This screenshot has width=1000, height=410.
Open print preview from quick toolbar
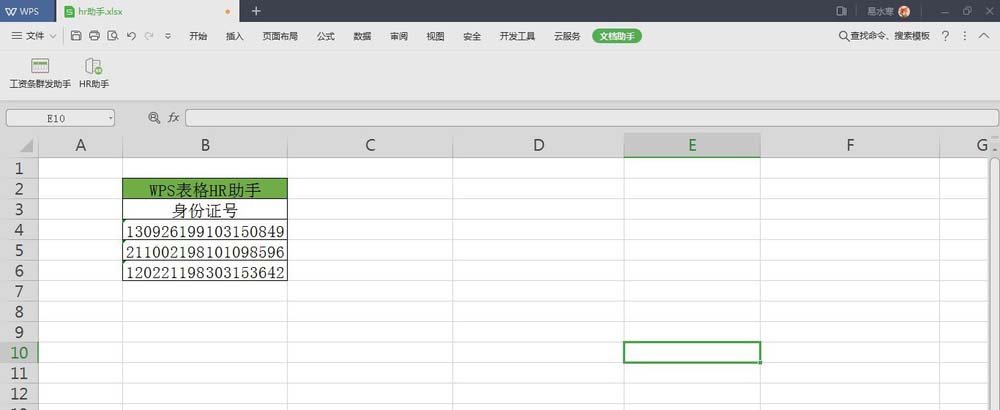[x=113, y=36]
